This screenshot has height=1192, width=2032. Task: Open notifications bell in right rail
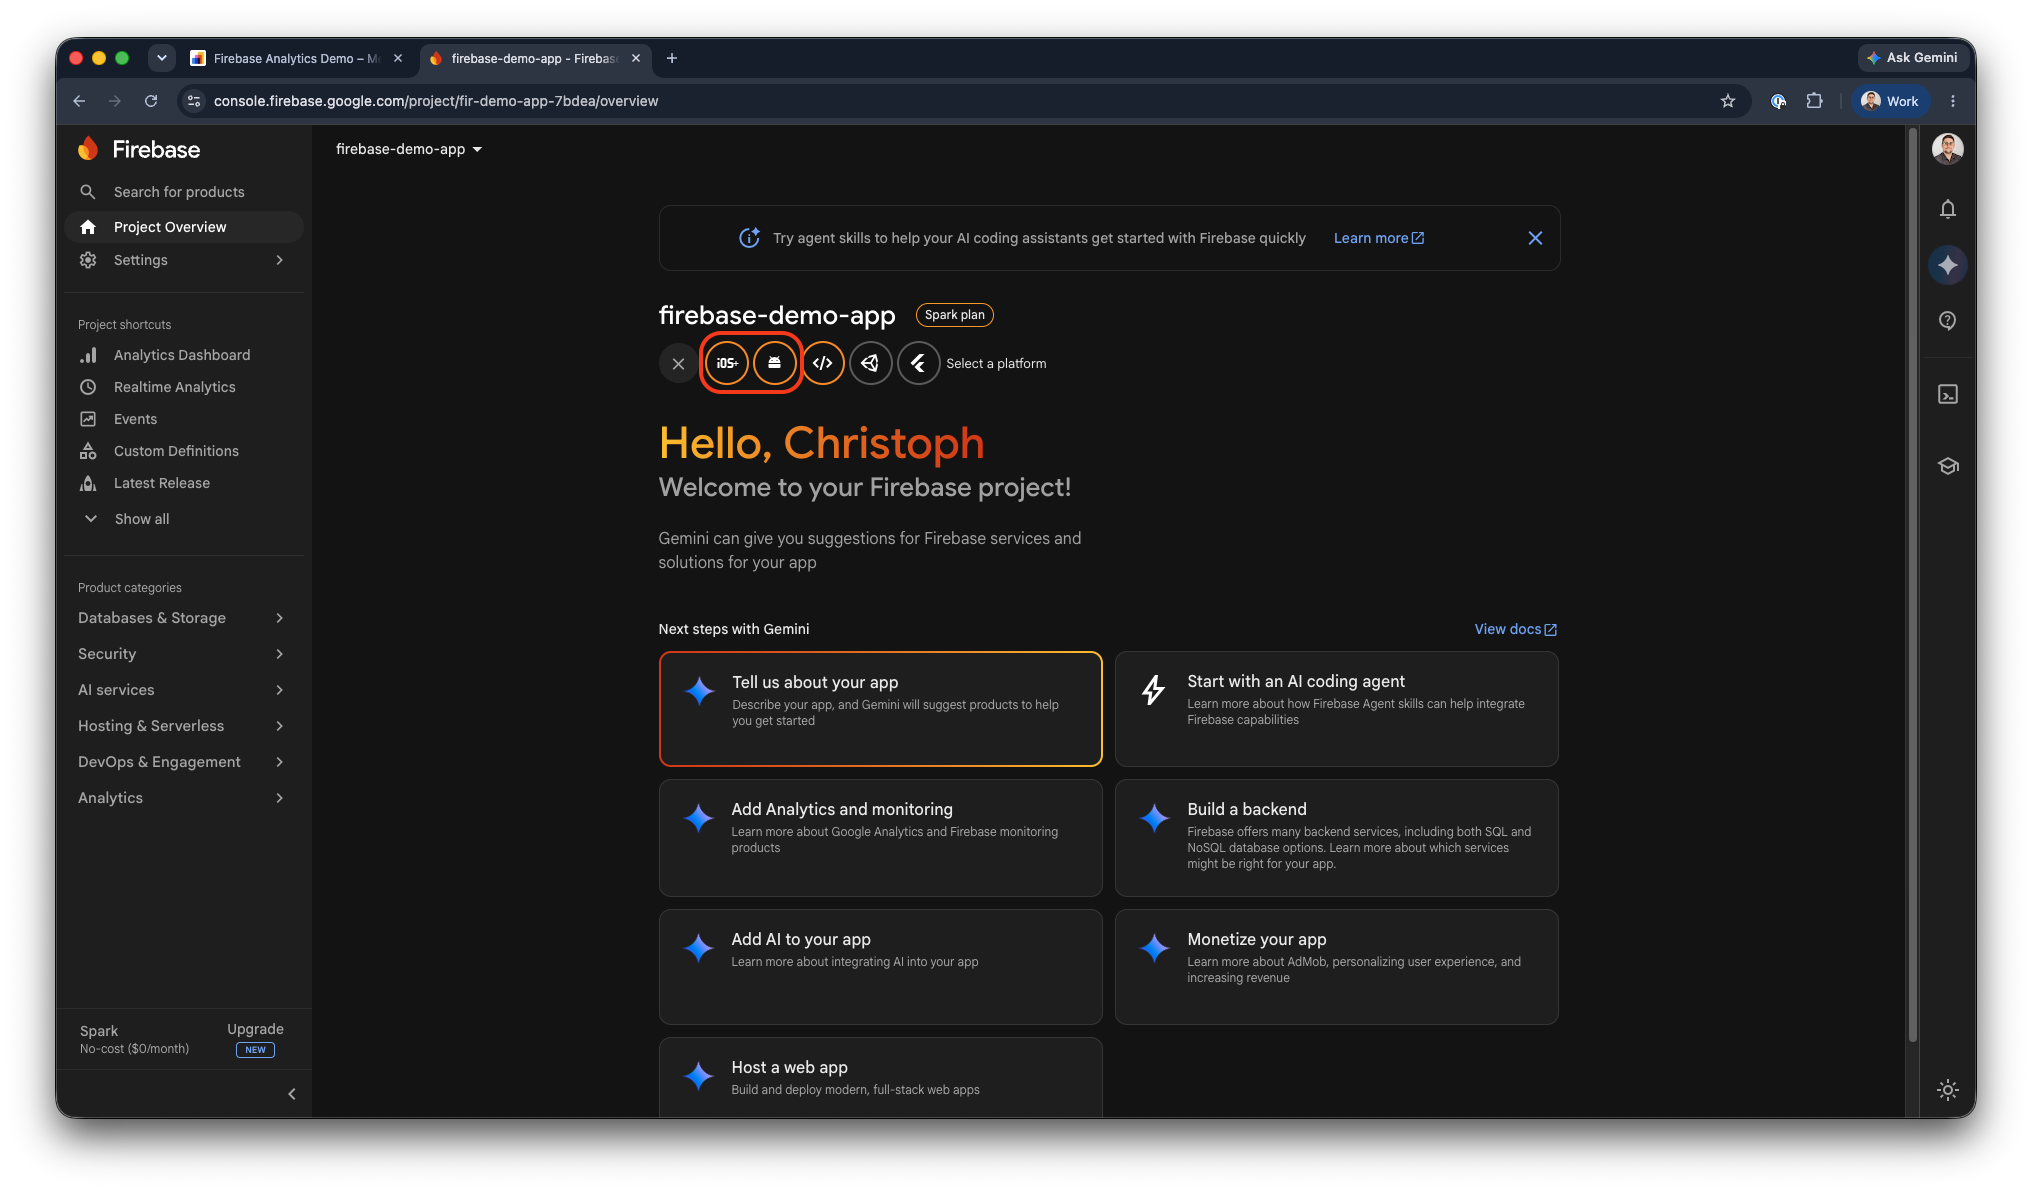[x=1947, y=209]
